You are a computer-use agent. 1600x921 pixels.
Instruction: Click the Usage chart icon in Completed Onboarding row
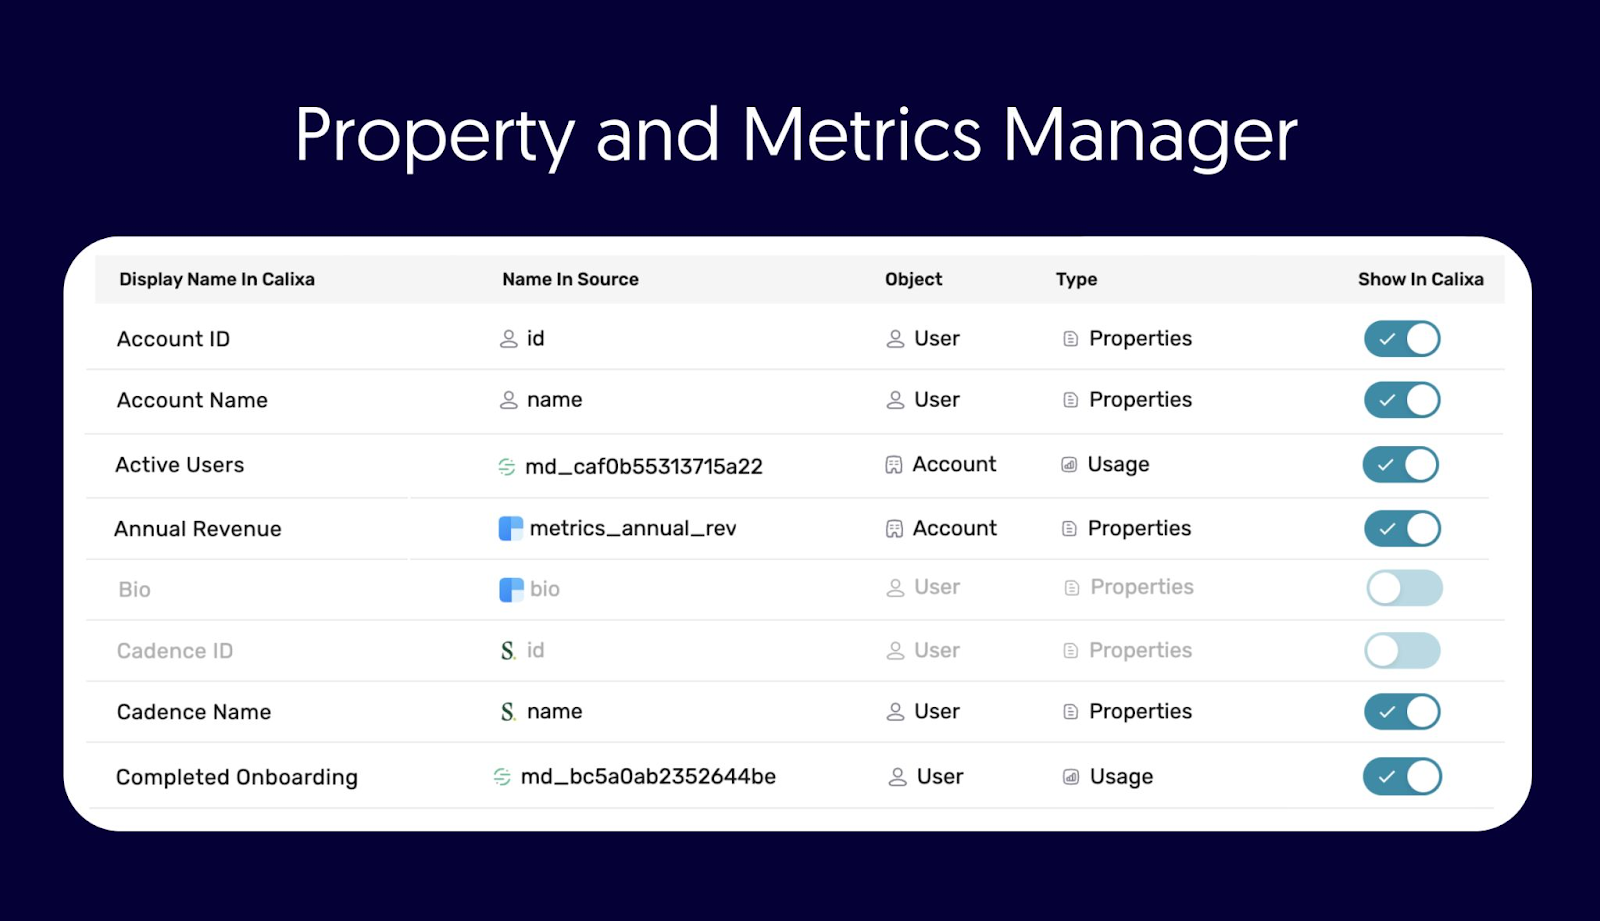[x=1070, y=777]
